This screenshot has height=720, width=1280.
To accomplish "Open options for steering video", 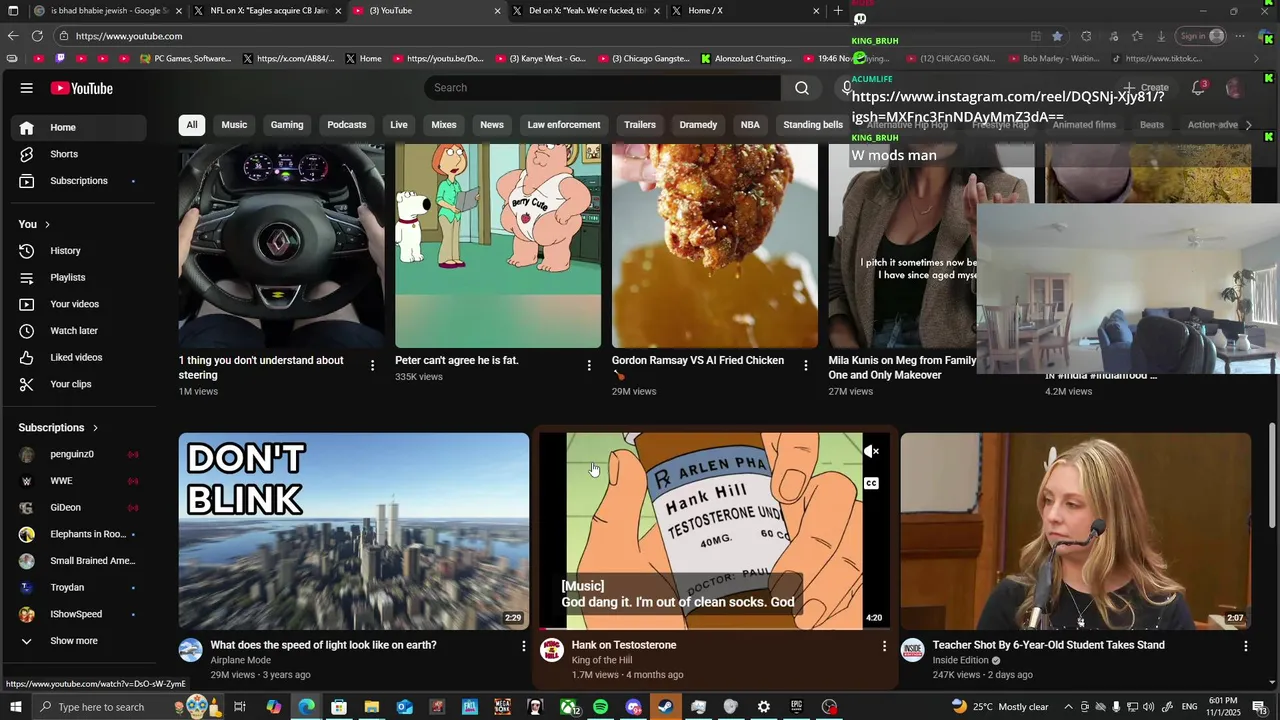I will 372,366.
